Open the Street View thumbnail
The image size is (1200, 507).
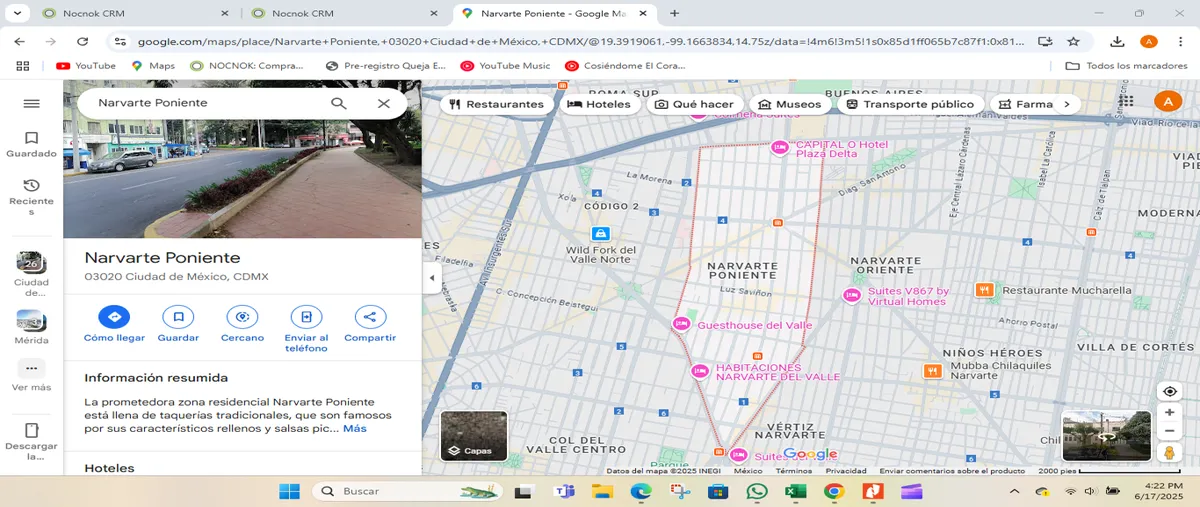1107,436
